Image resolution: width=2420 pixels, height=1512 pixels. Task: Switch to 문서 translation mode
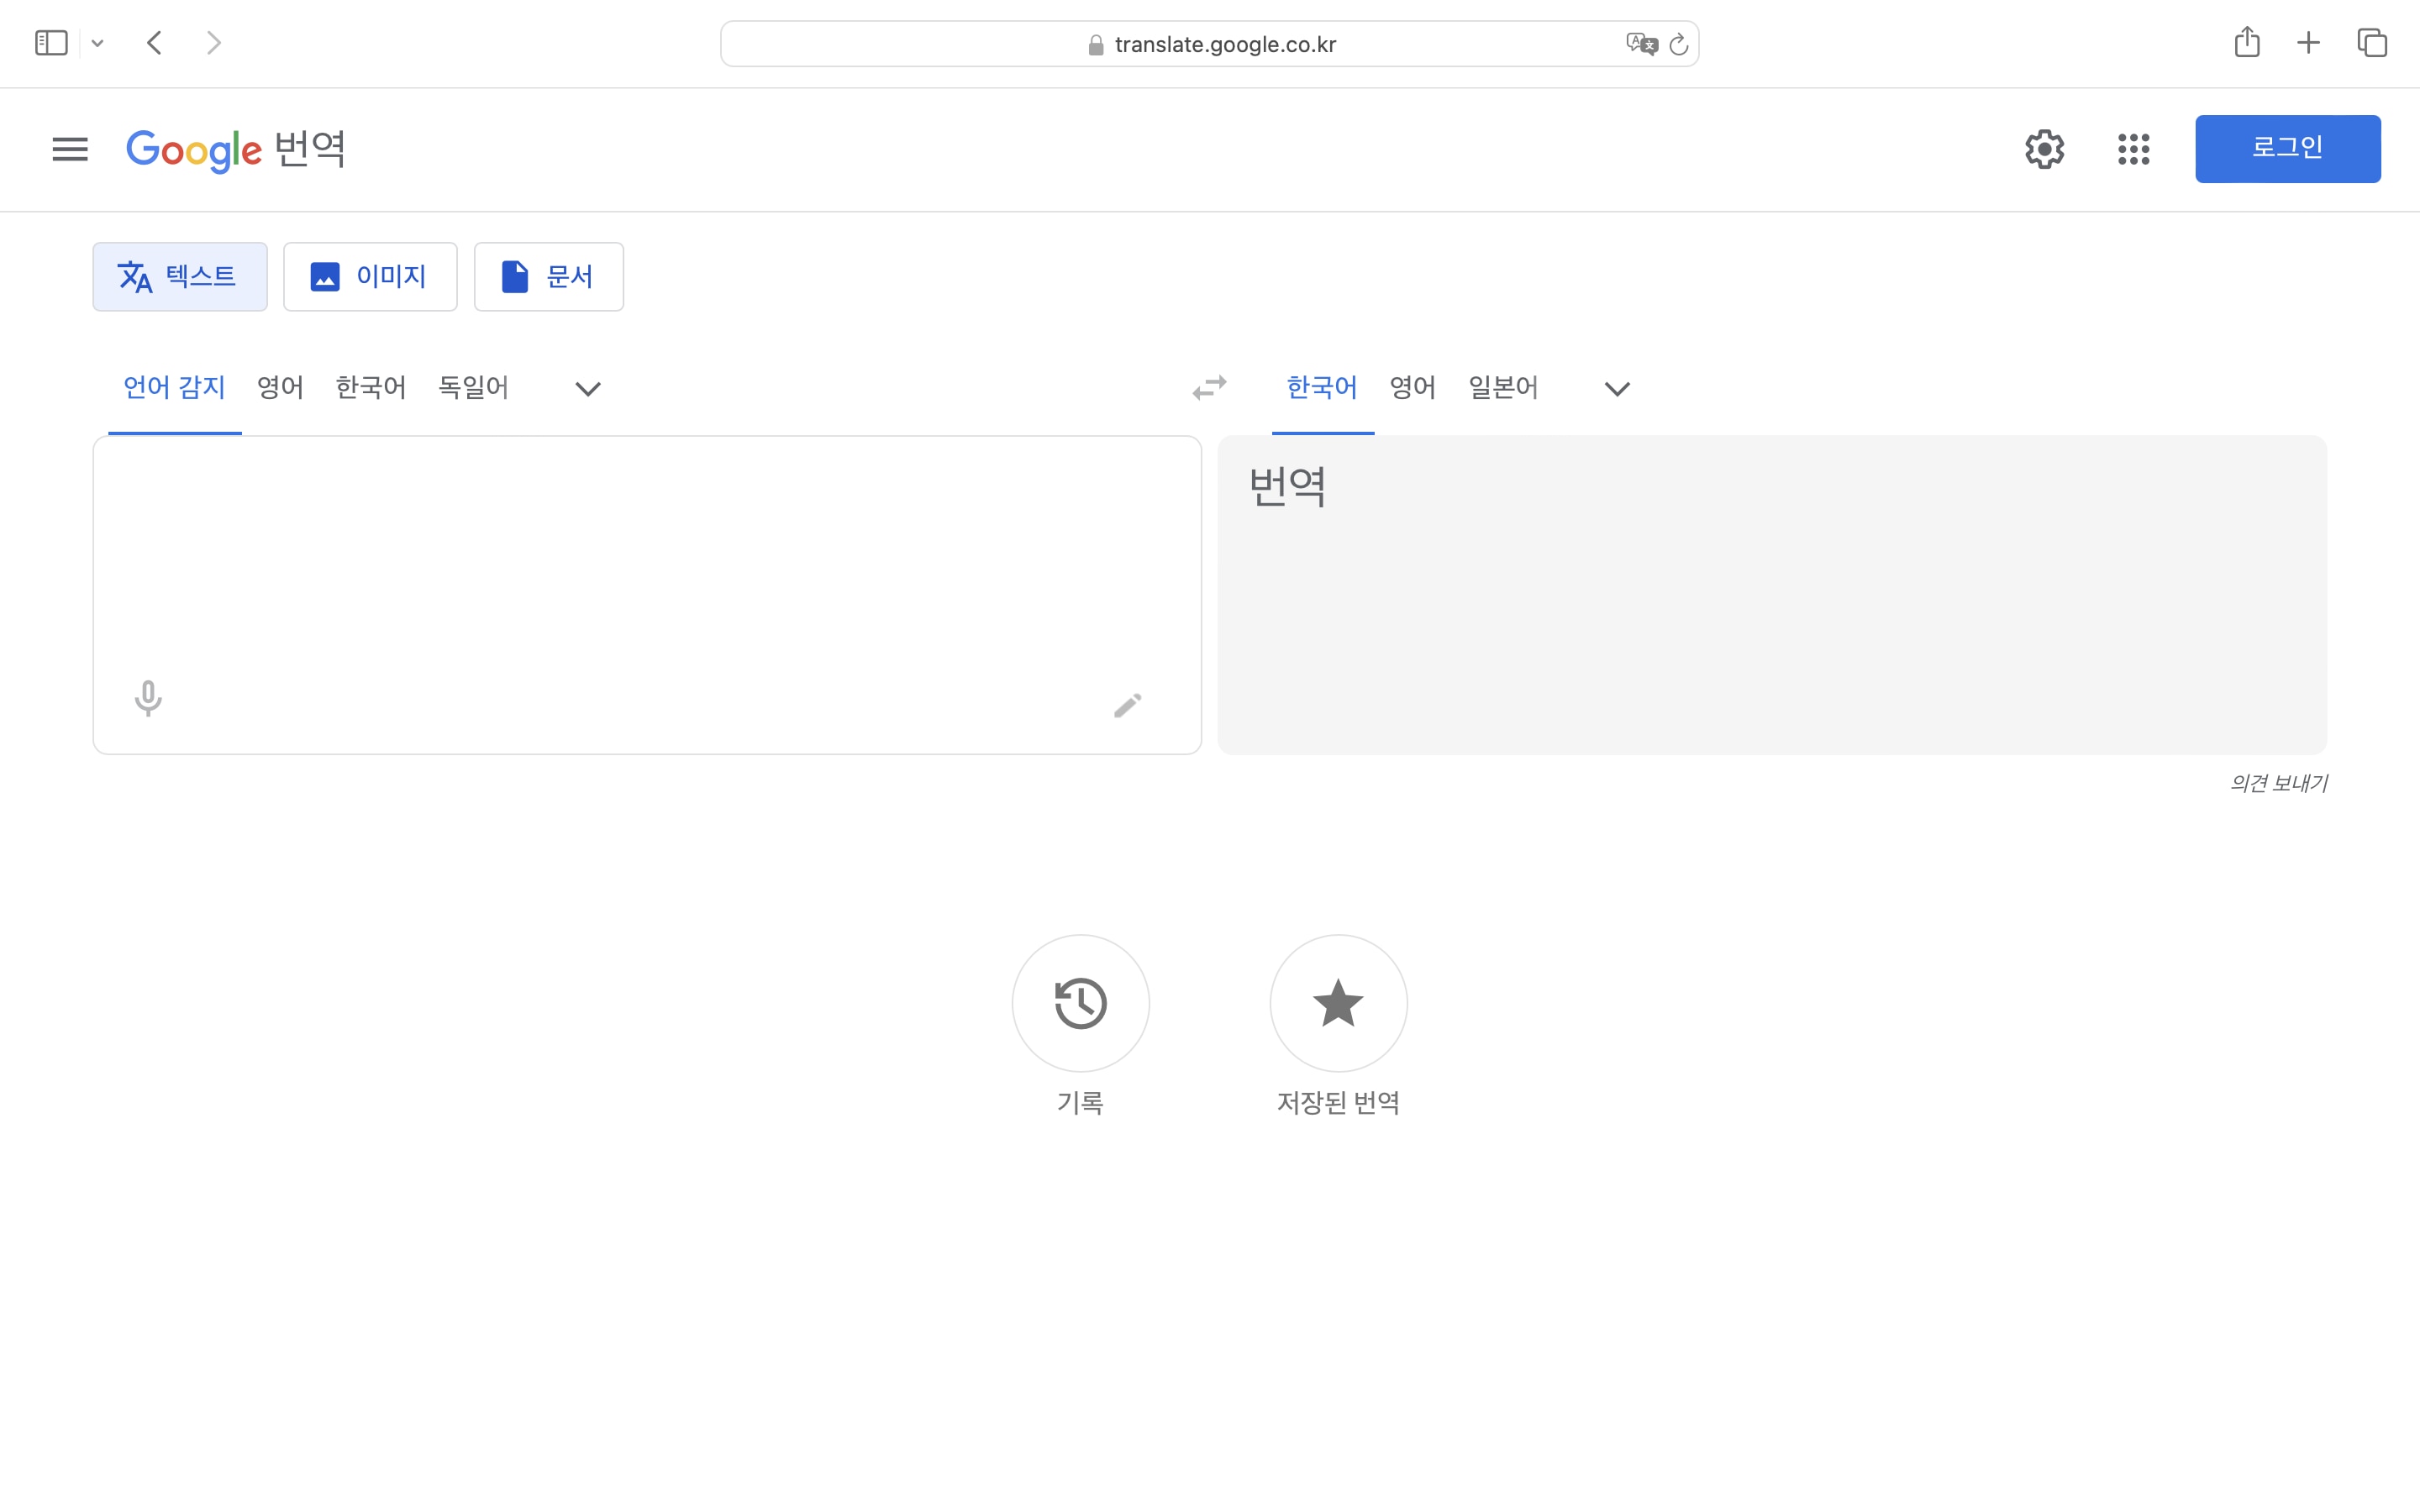pyautogui.click(x=548, y=276)
